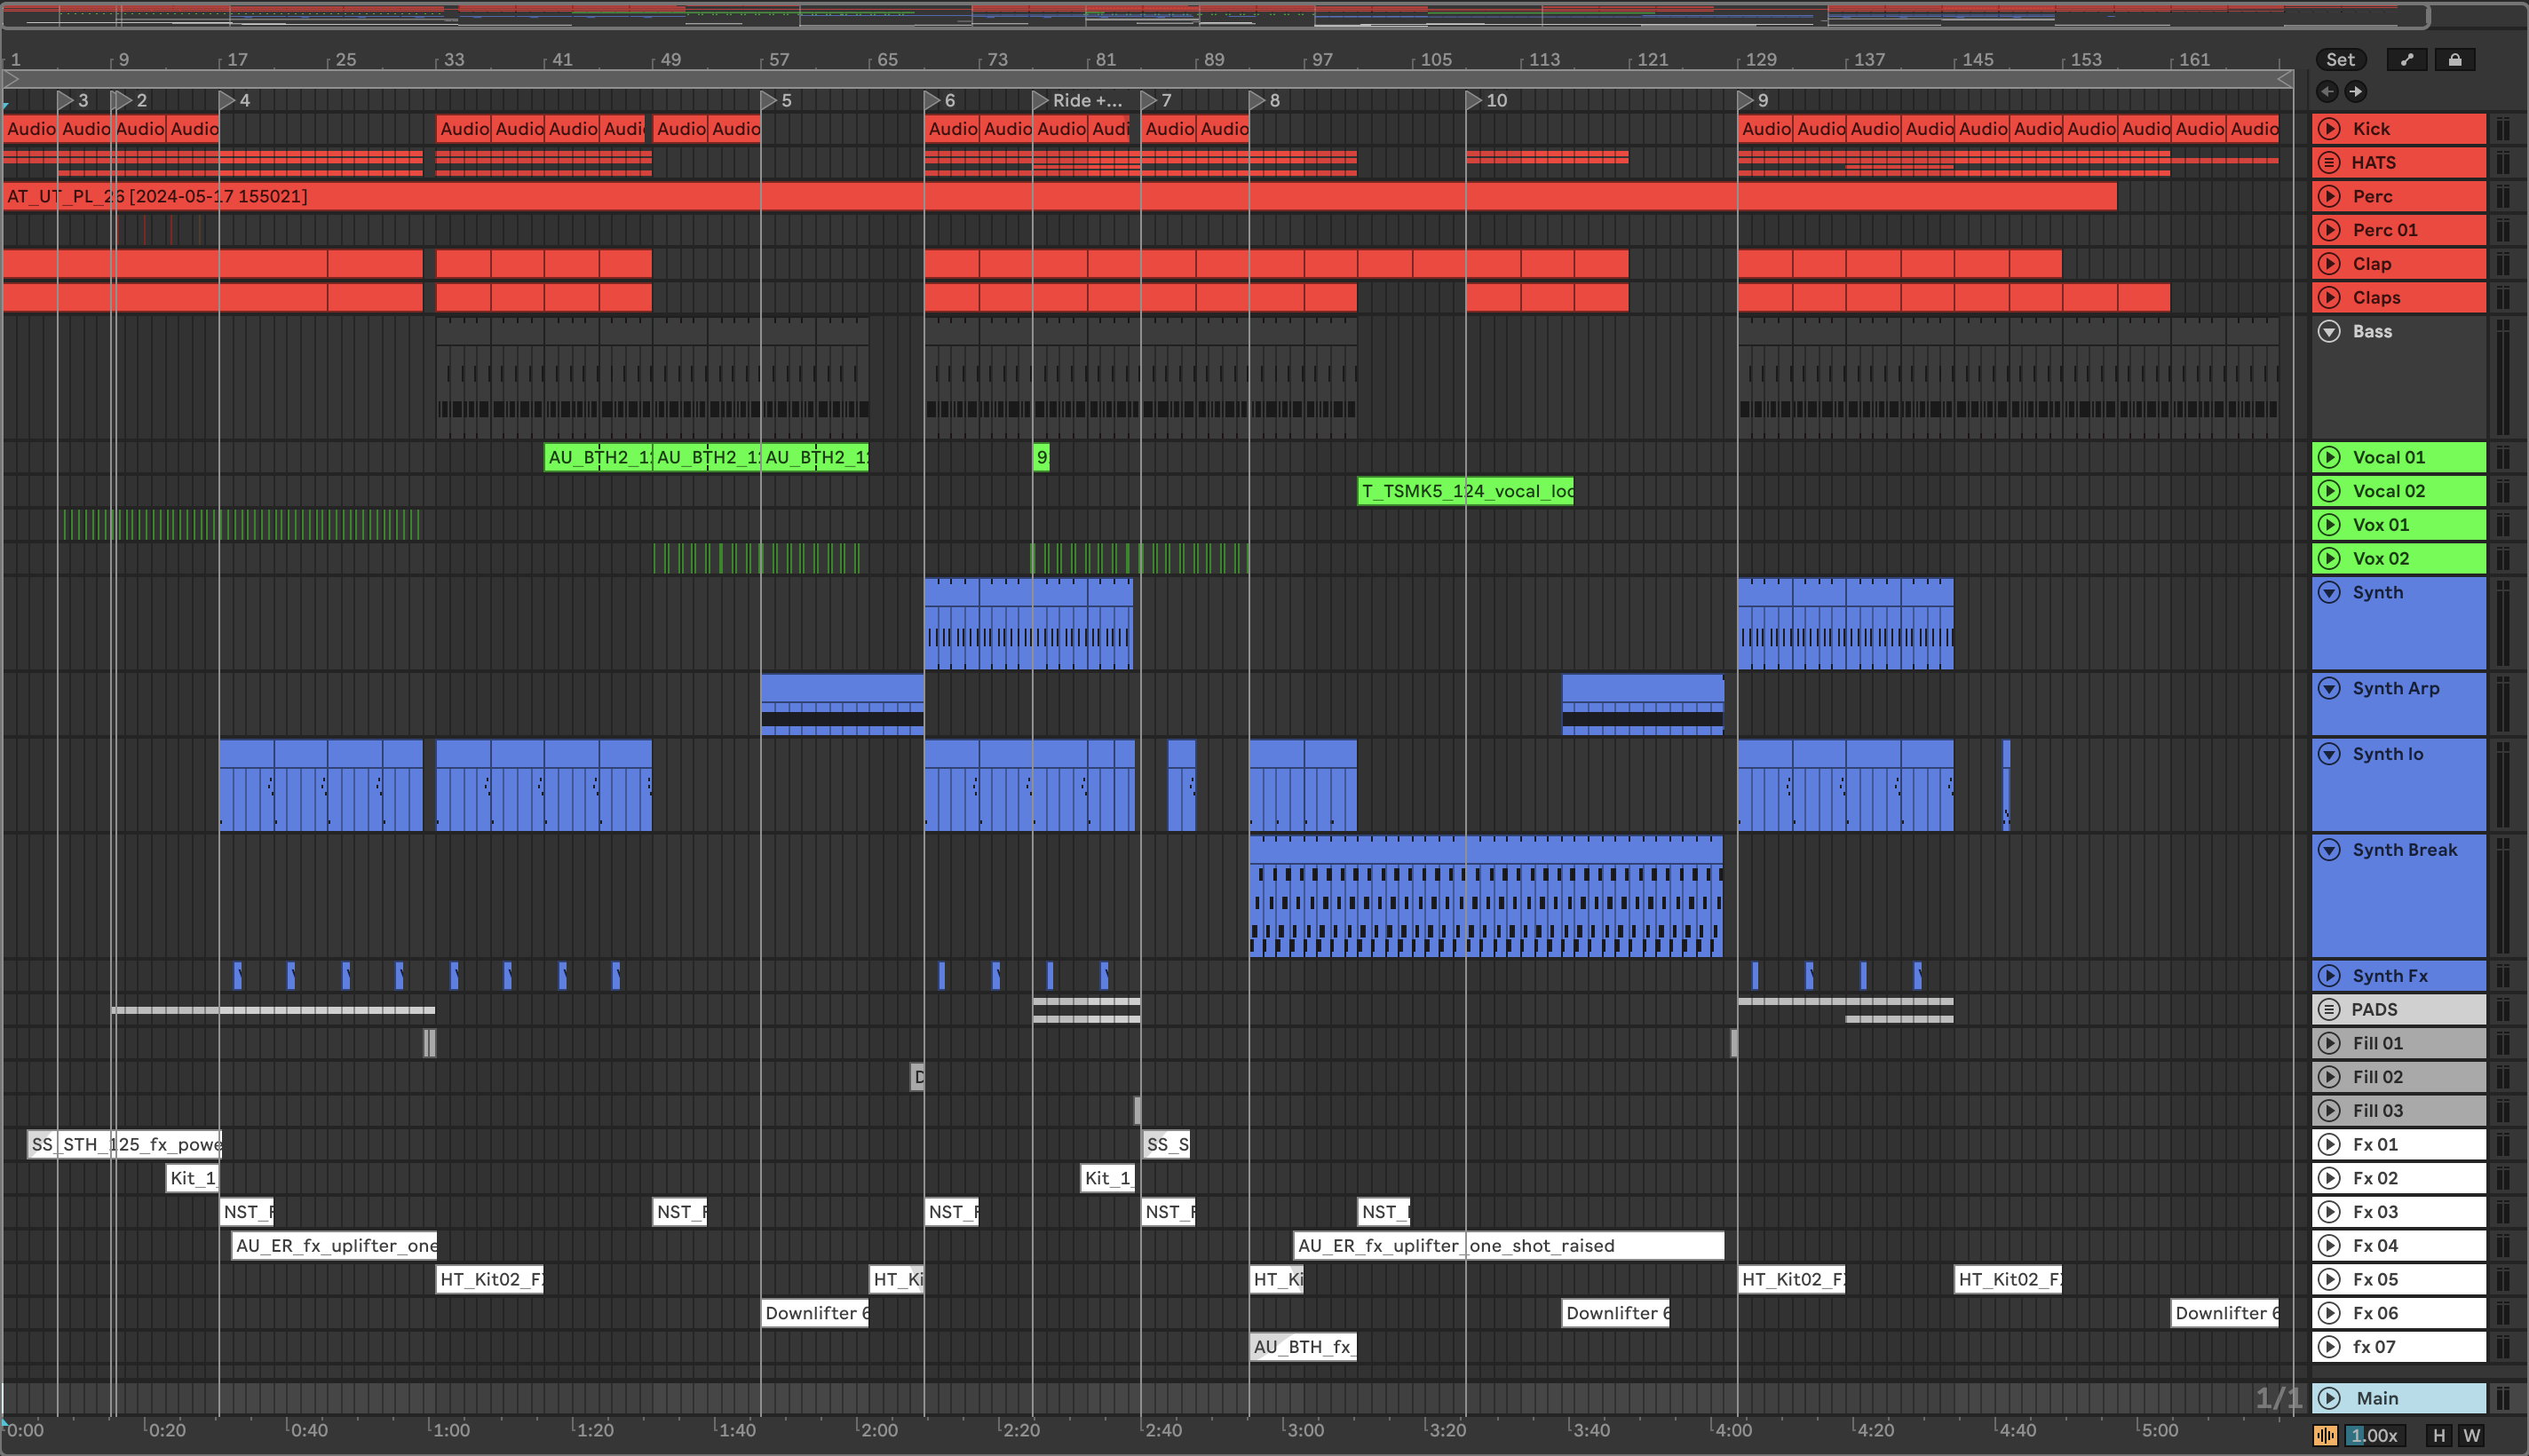
Task: Toggle the W optimize width button
Action: click(2472, 1436)
